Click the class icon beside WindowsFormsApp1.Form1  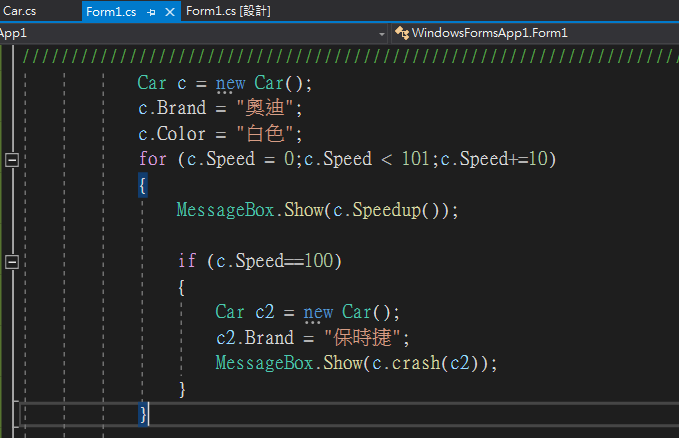coord(402,33)
